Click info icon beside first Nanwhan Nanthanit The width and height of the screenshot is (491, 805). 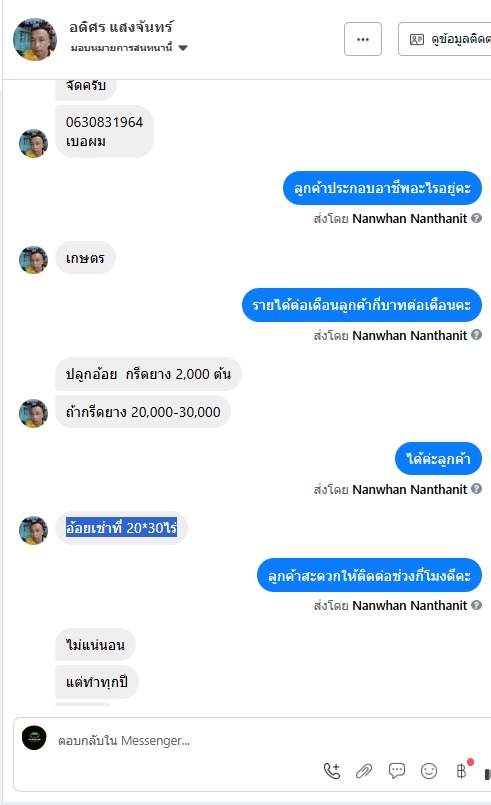(x=477, y=218)
